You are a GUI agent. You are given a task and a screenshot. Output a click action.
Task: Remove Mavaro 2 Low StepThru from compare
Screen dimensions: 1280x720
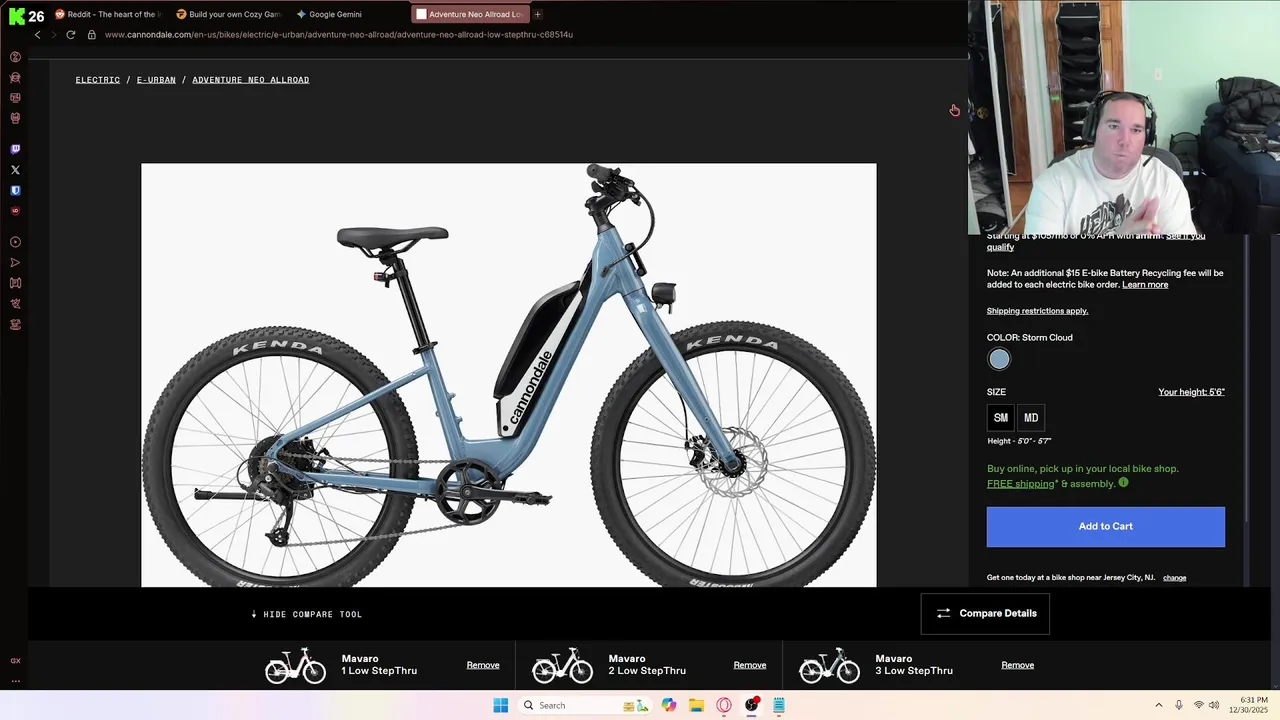pos(750,665)
